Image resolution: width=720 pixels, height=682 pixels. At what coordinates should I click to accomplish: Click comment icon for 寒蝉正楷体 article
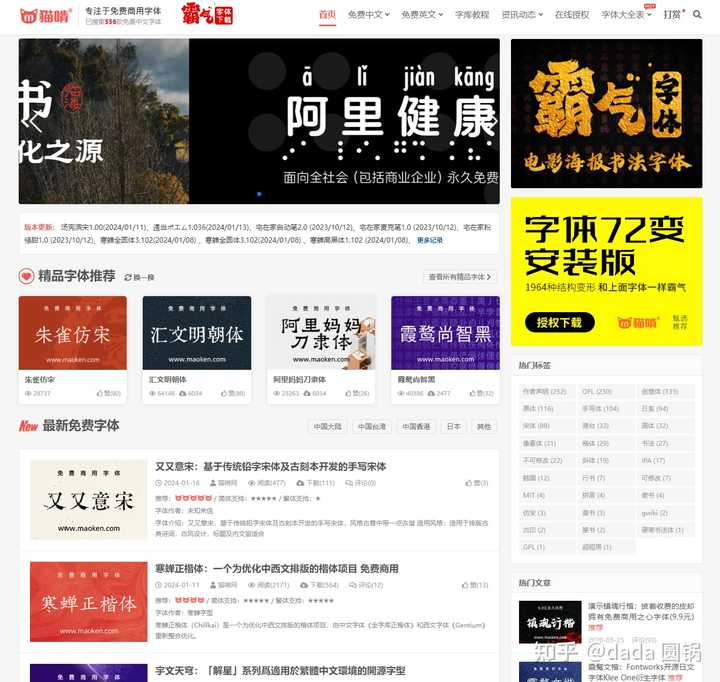click(353, 585)
